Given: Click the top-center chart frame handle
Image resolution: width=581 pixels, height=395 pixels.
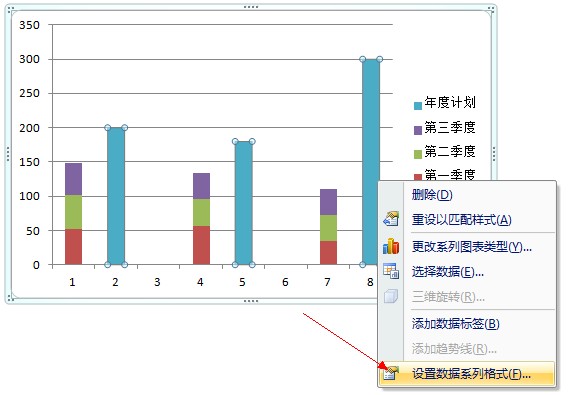Looking at the screenshot, I should click(x=251, y=7).
